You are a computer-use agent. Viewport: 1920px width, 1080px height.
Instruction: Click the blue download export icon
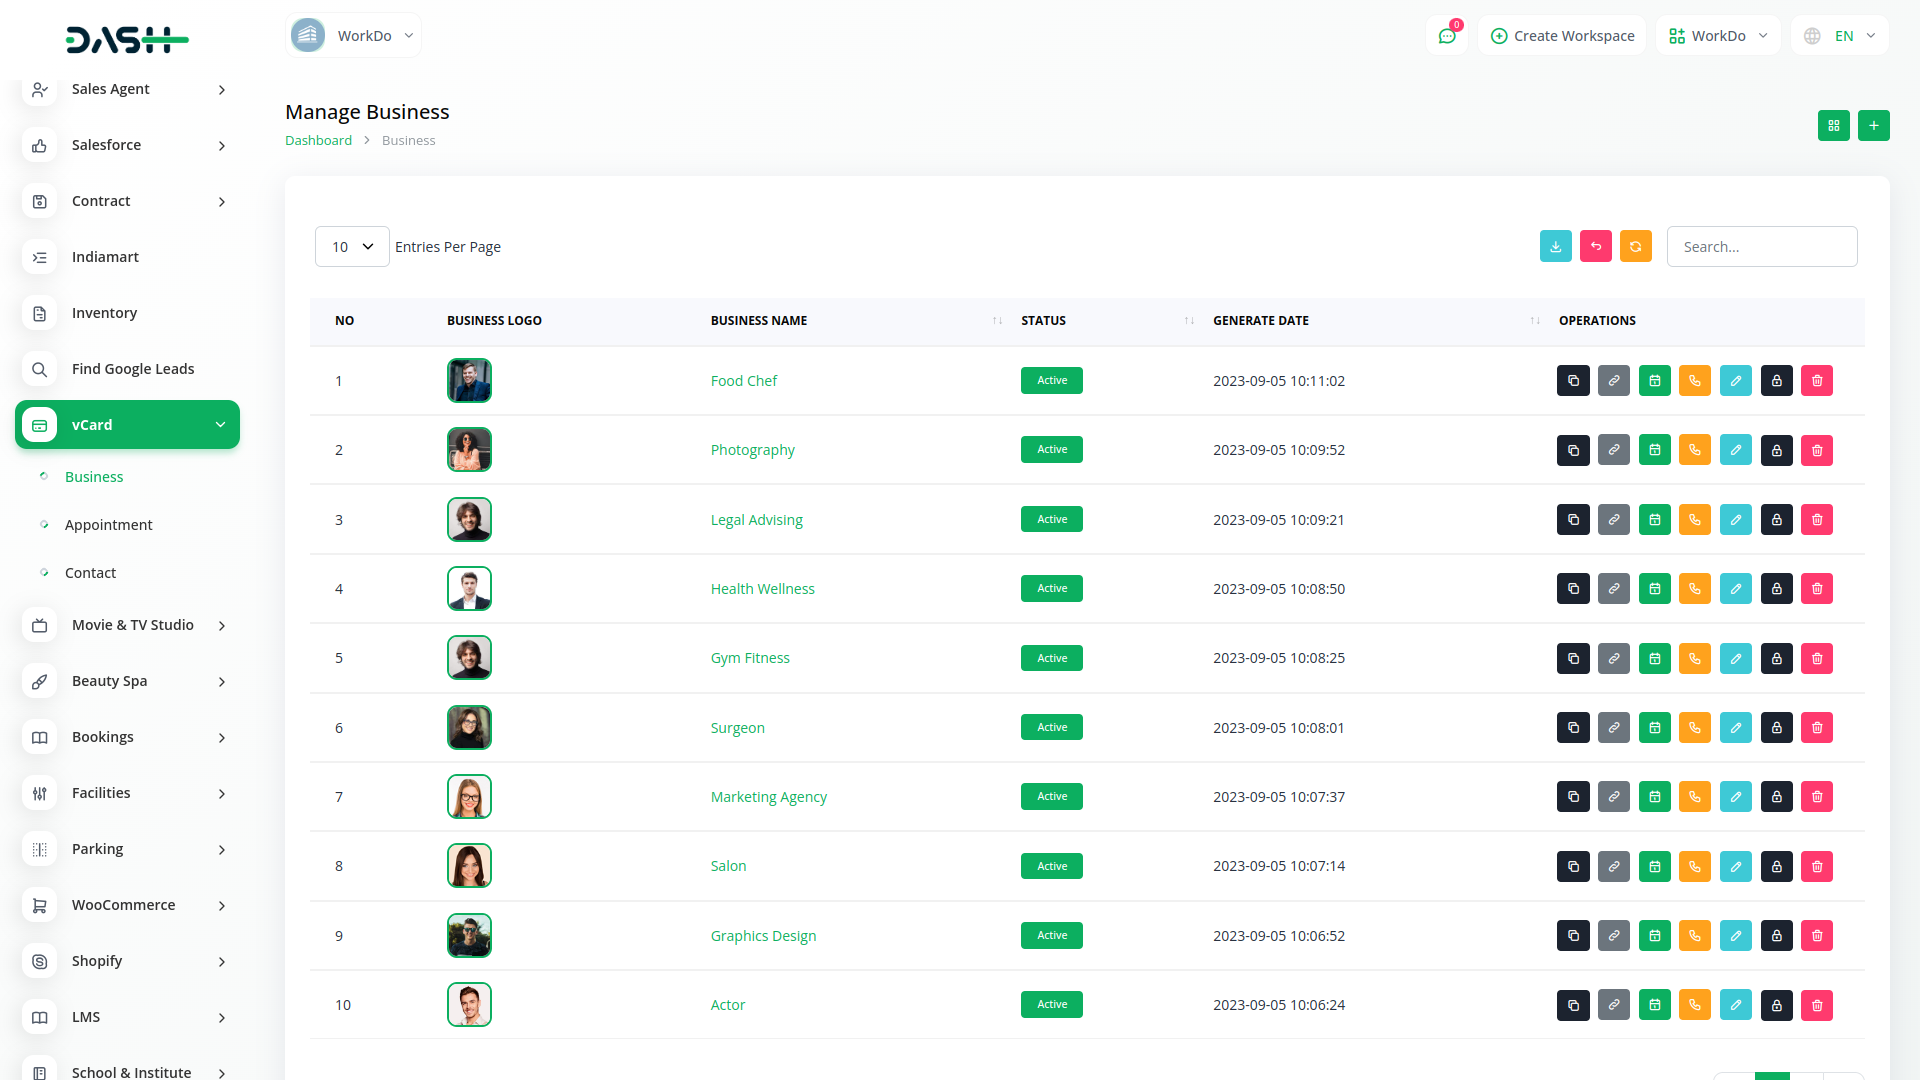coord(1555,247)
